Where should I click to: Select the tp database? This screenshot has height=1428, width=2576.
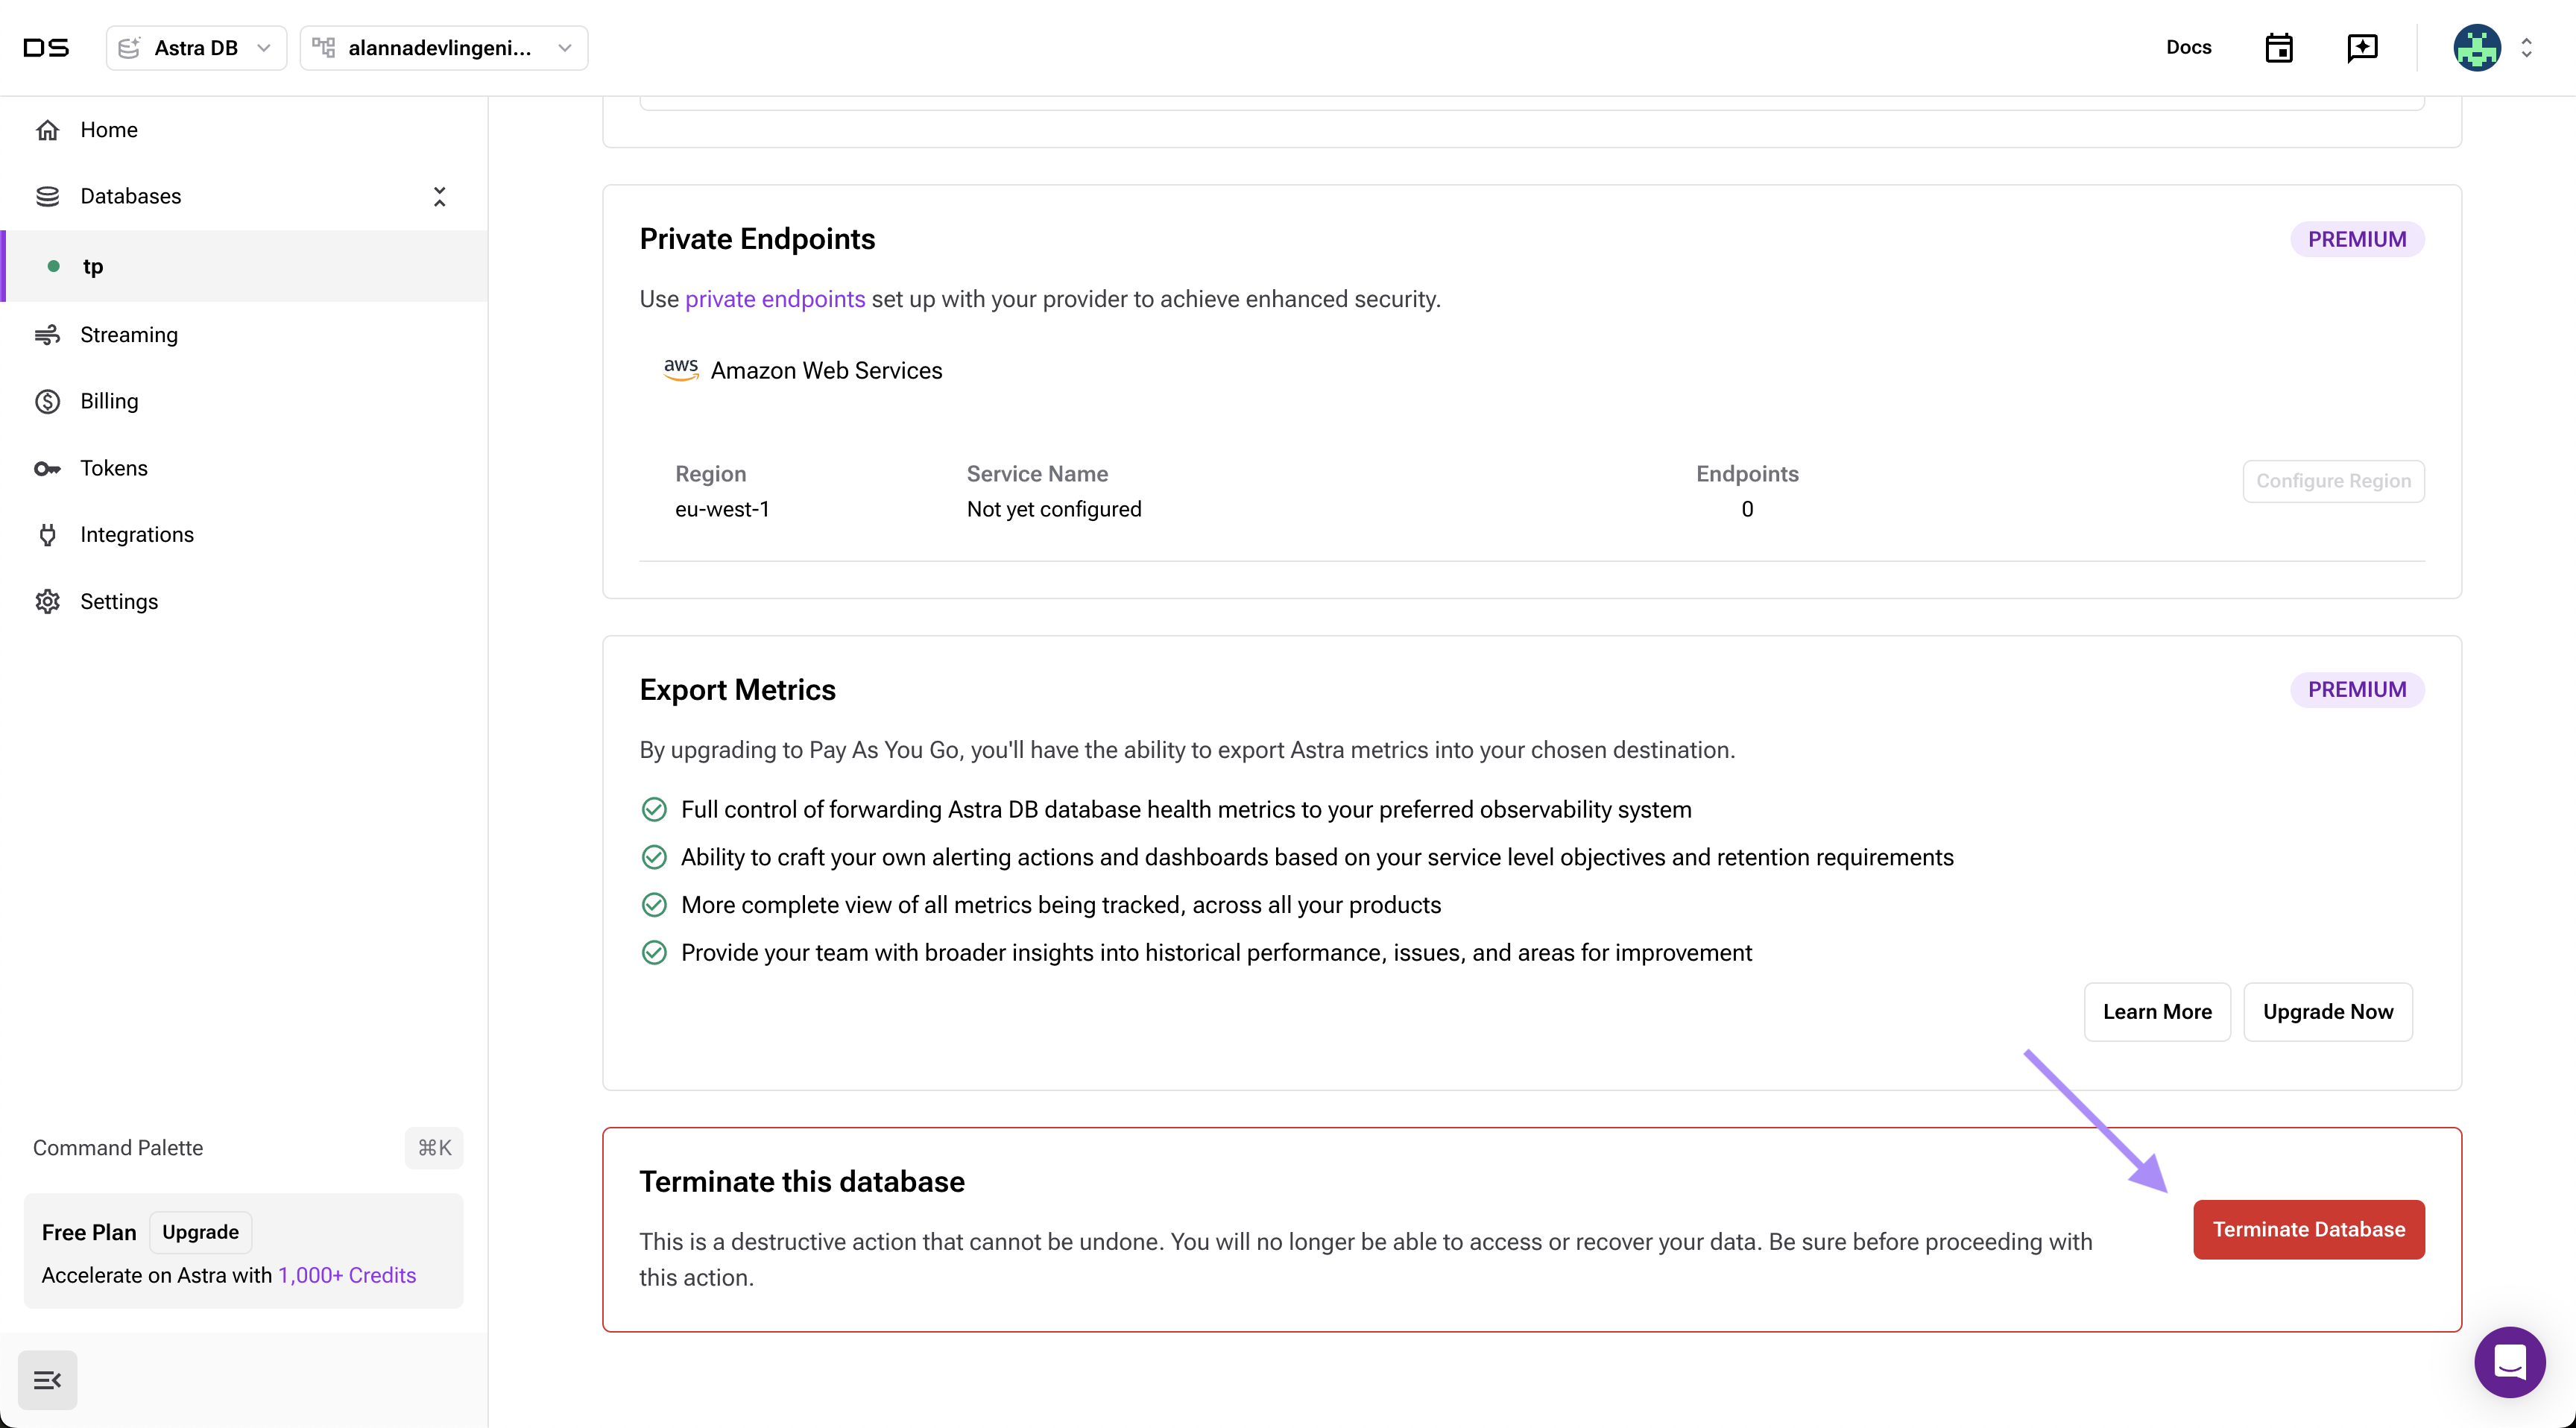93,266
